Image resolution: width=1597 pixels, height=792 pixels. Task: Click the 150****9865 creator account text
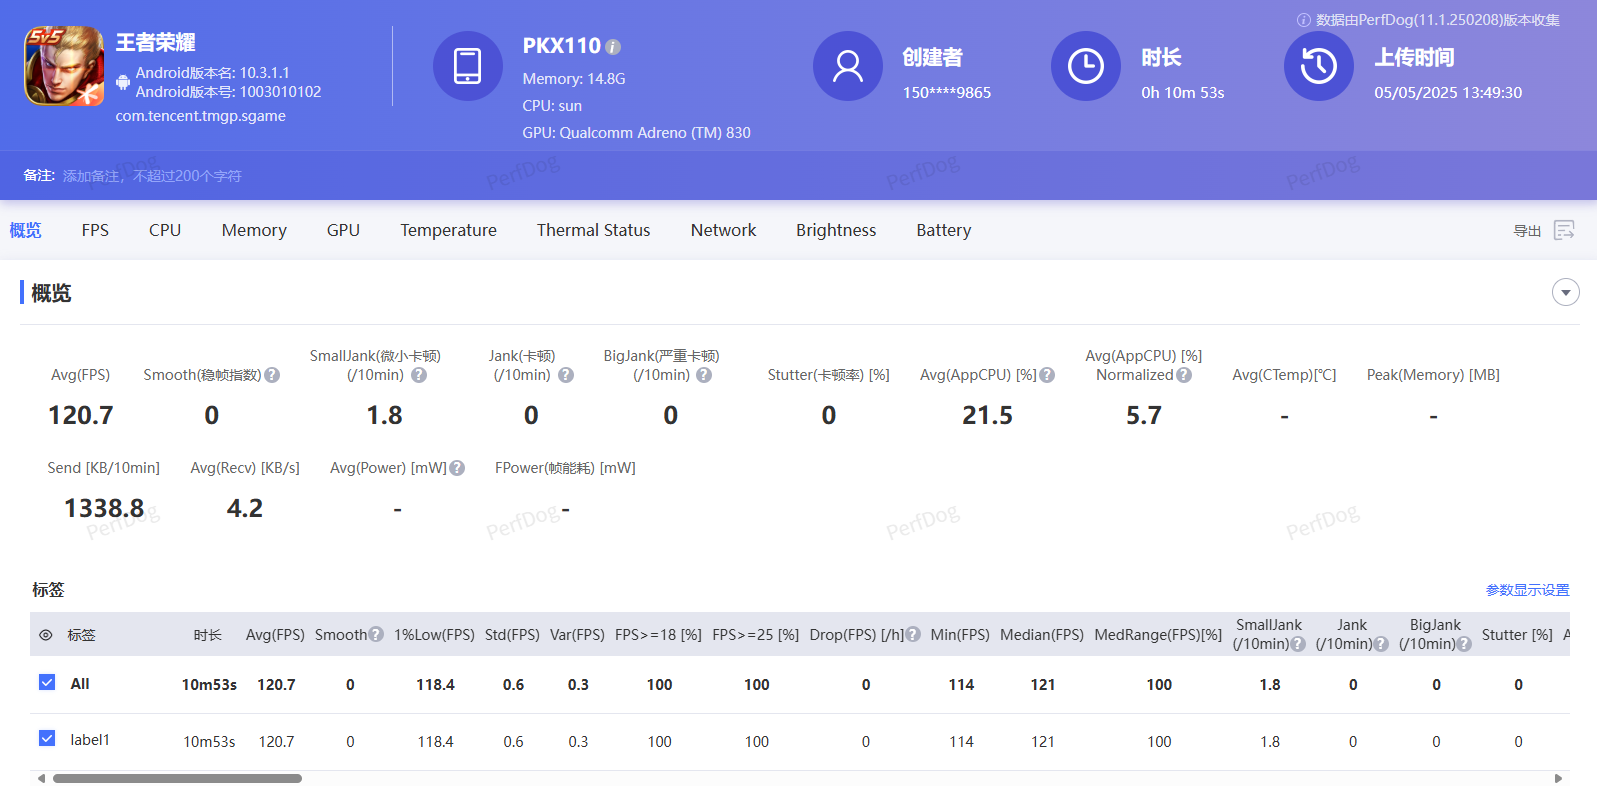tap(946, 92)
